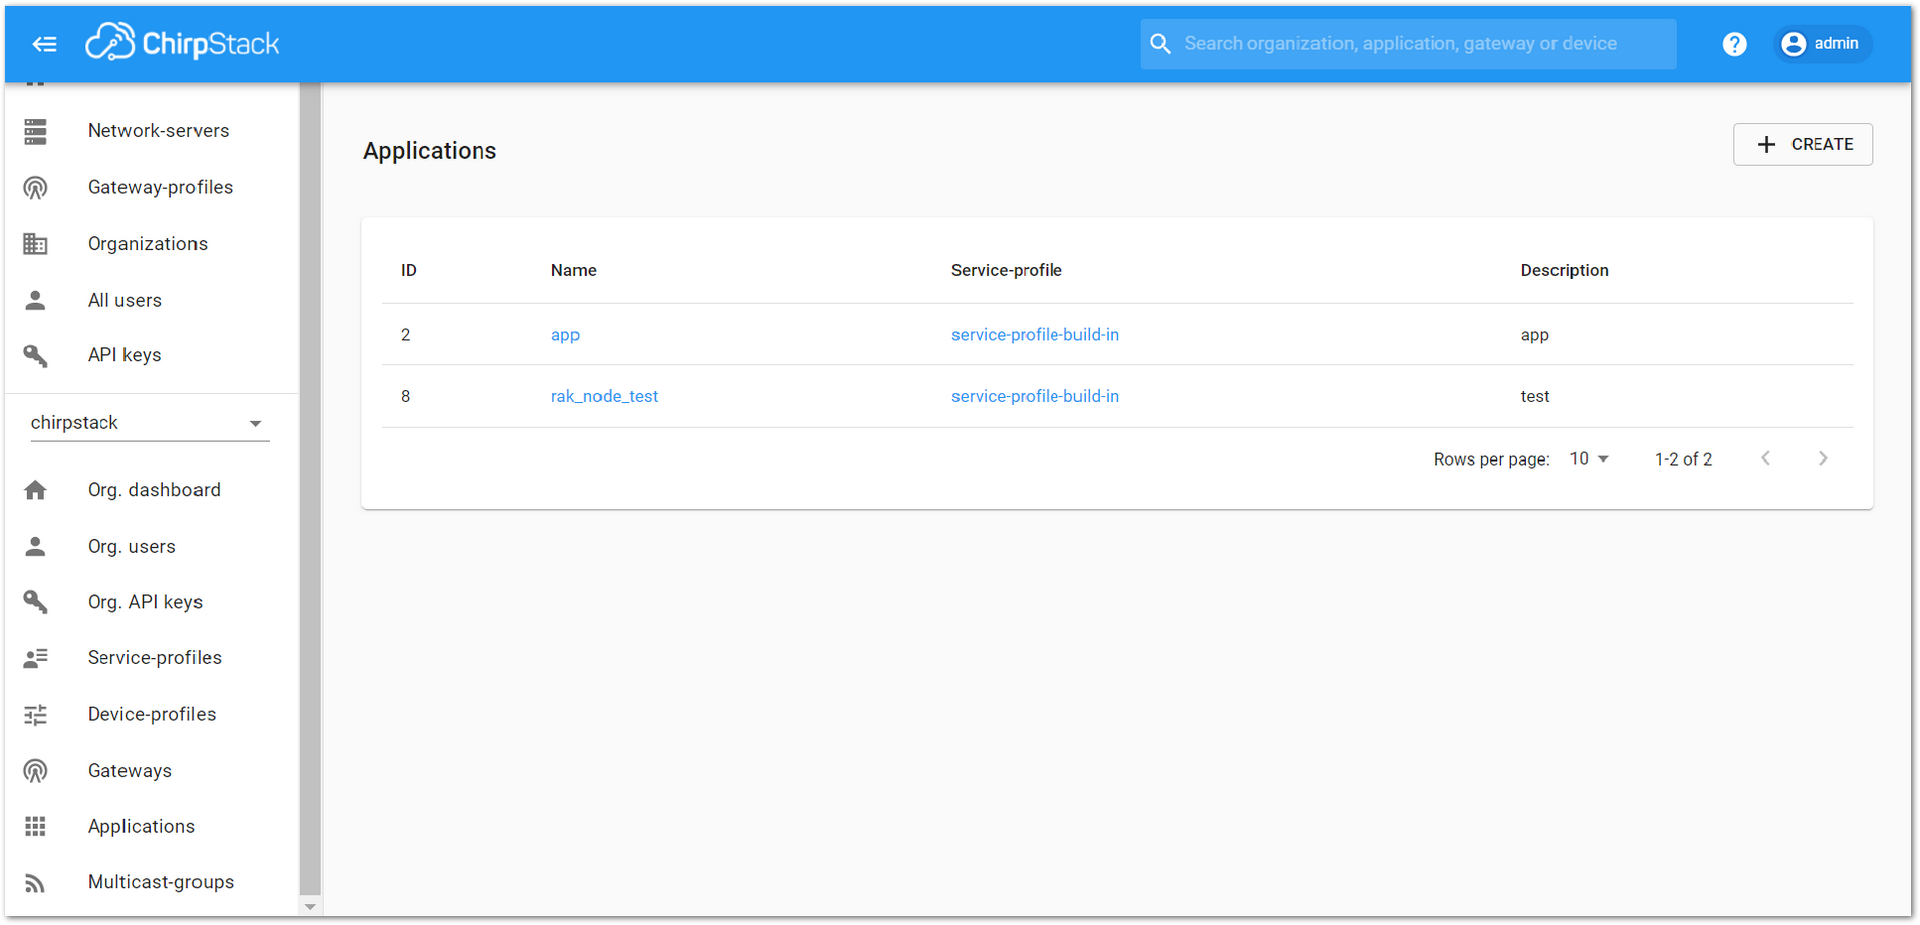Click the Description column header

1565,271
